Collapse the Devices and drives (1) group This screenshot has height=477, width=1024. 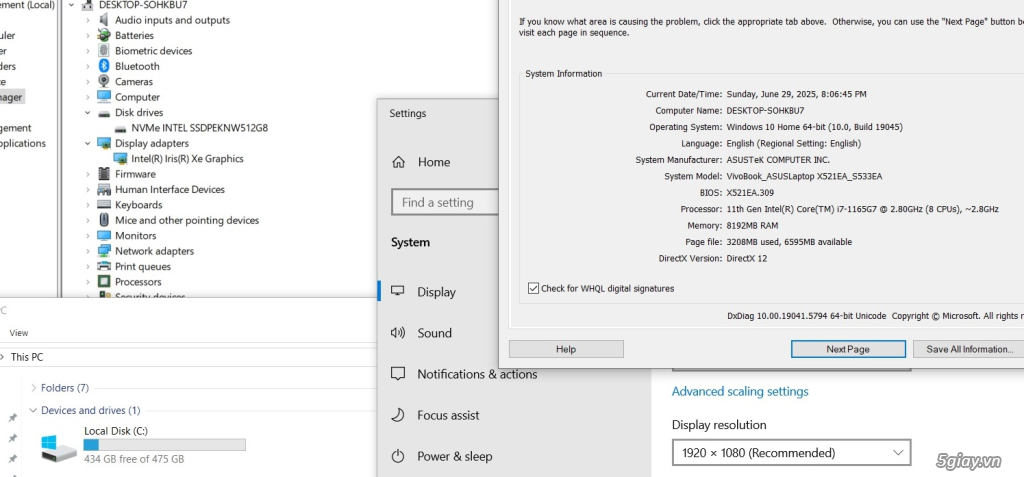tap(33, 410)
